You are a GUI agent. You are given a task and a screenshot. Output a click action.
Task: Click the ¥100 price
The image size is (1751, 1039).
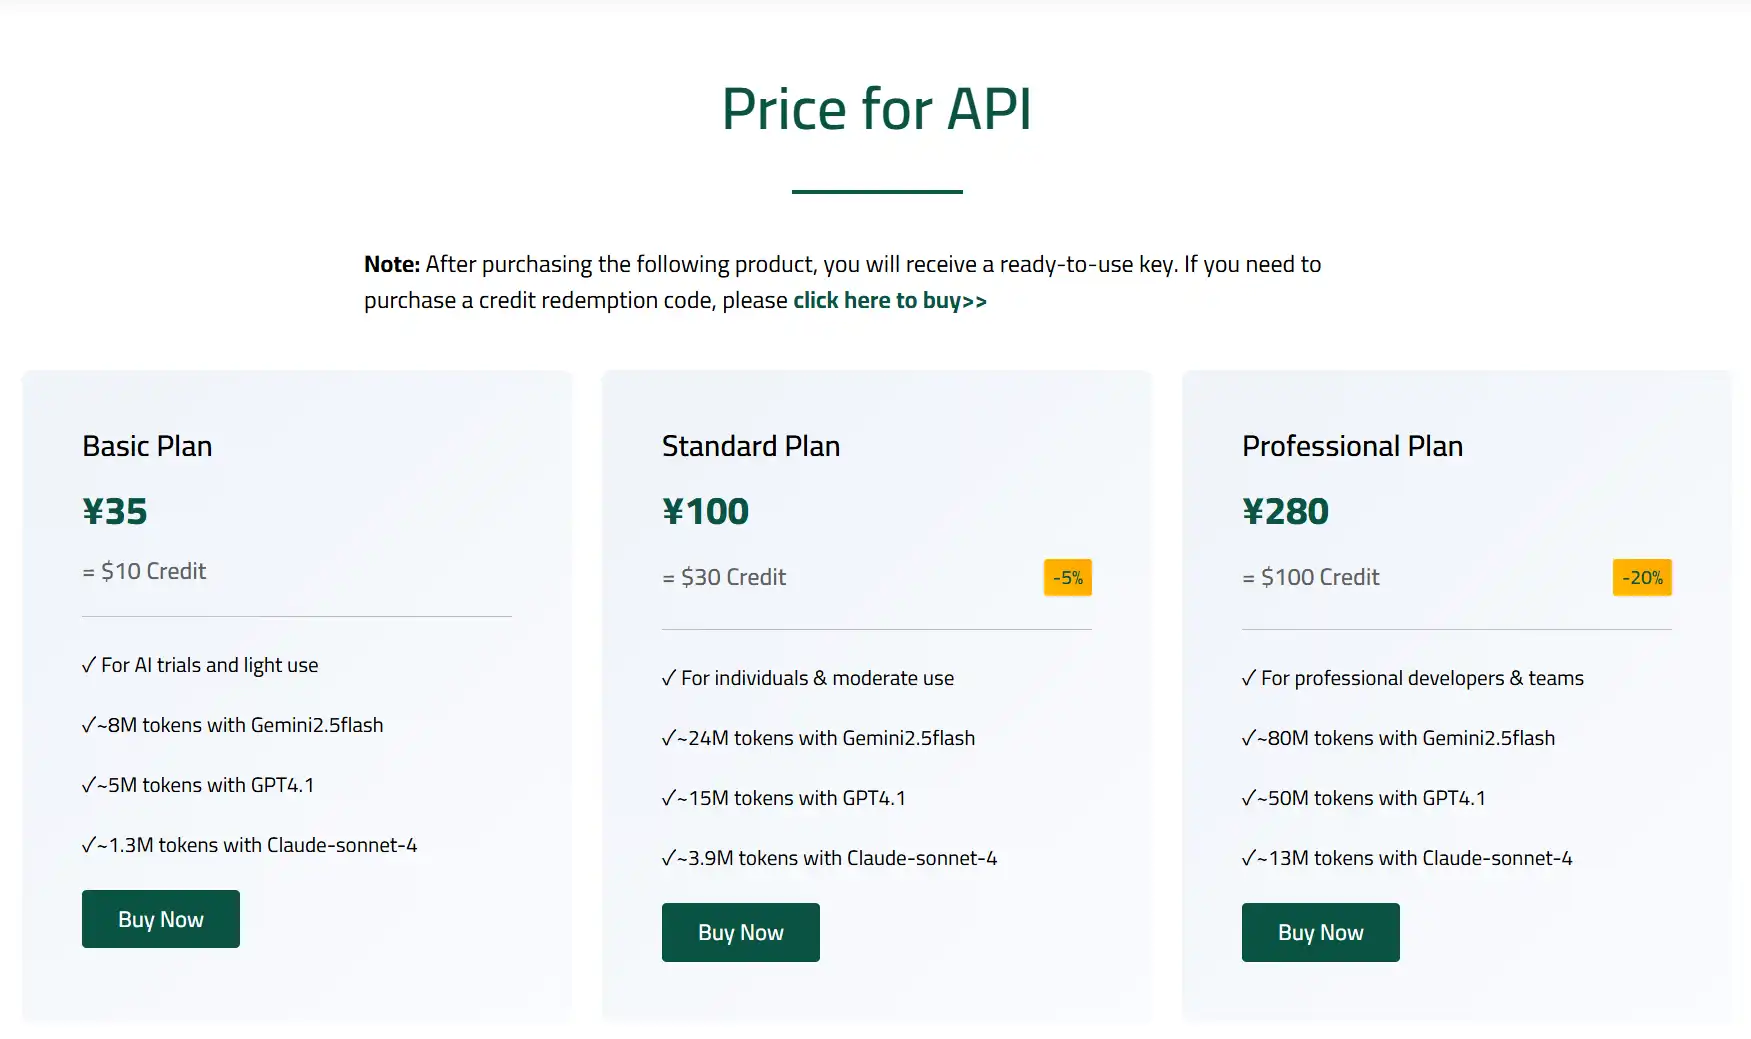point(705,511)
